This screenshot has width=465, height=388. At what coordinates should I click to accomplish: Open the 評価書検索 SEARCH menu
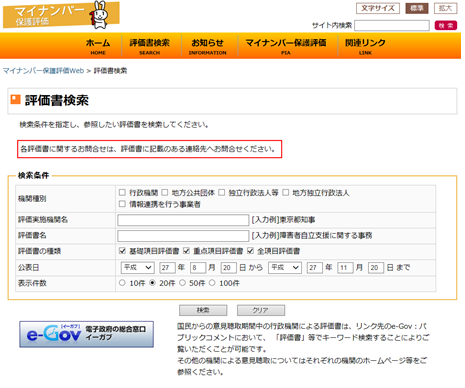point(150,46)
